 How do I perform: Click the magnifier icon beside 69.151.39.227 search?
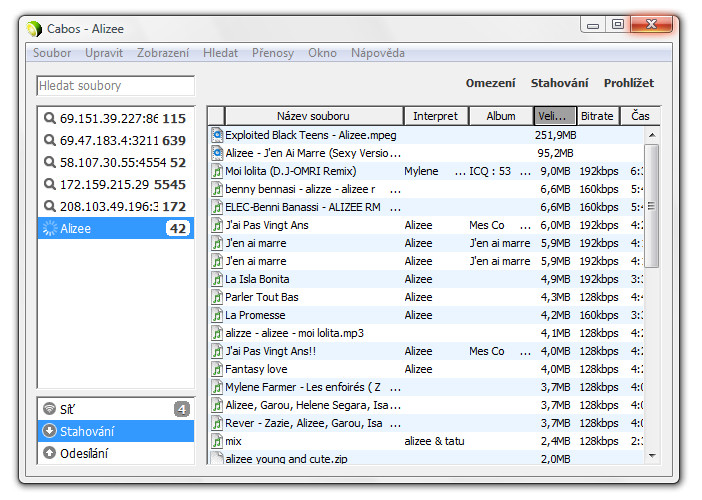click(x=49, y=118)
